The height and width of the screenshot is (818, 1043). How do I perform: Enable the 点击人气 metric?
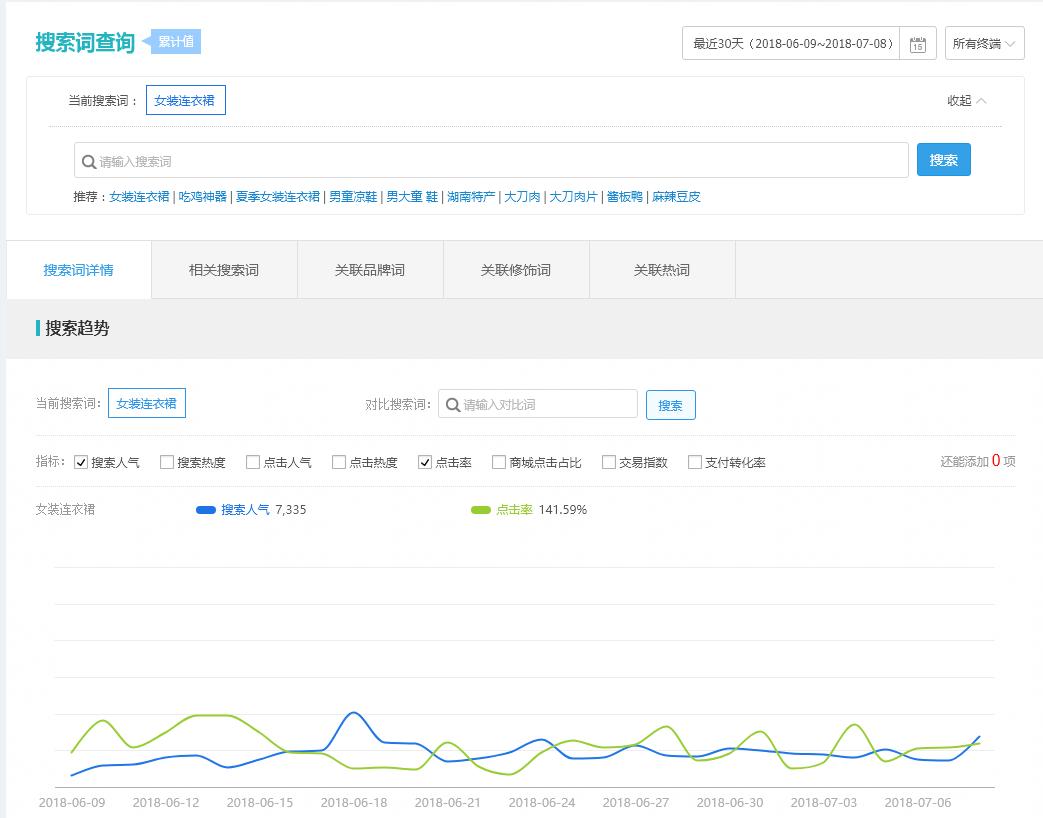253,461
